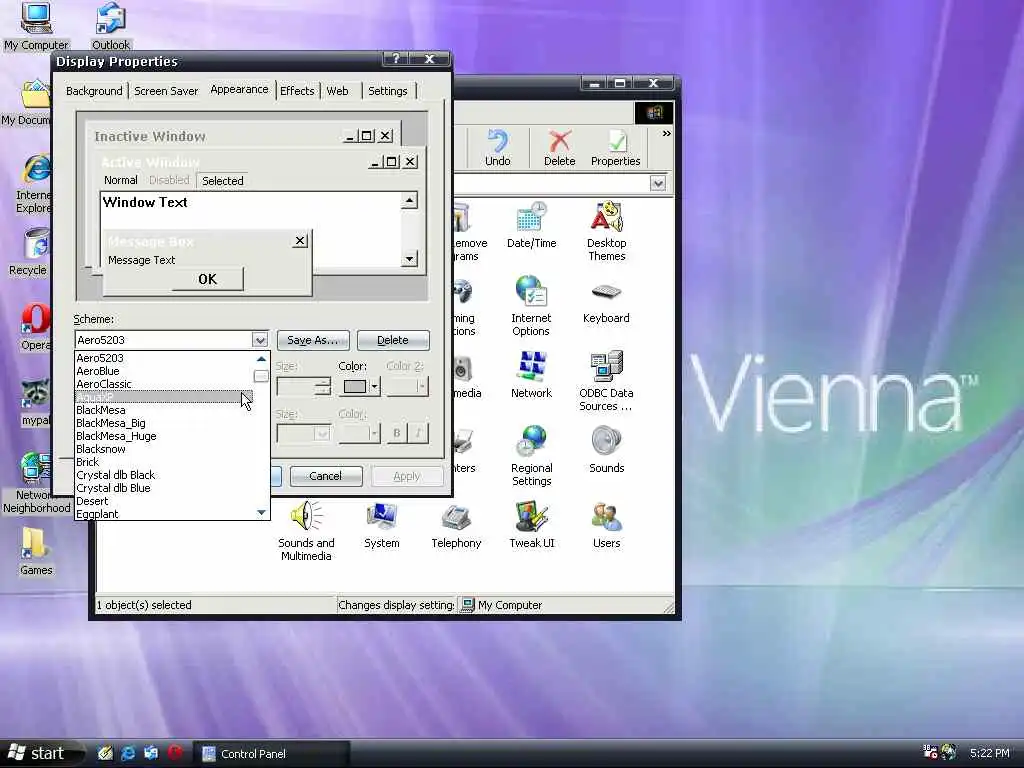This screenshot has width=1024, height=768.
Task: Open the Sounds control panel icon
Action: (606, 450)
